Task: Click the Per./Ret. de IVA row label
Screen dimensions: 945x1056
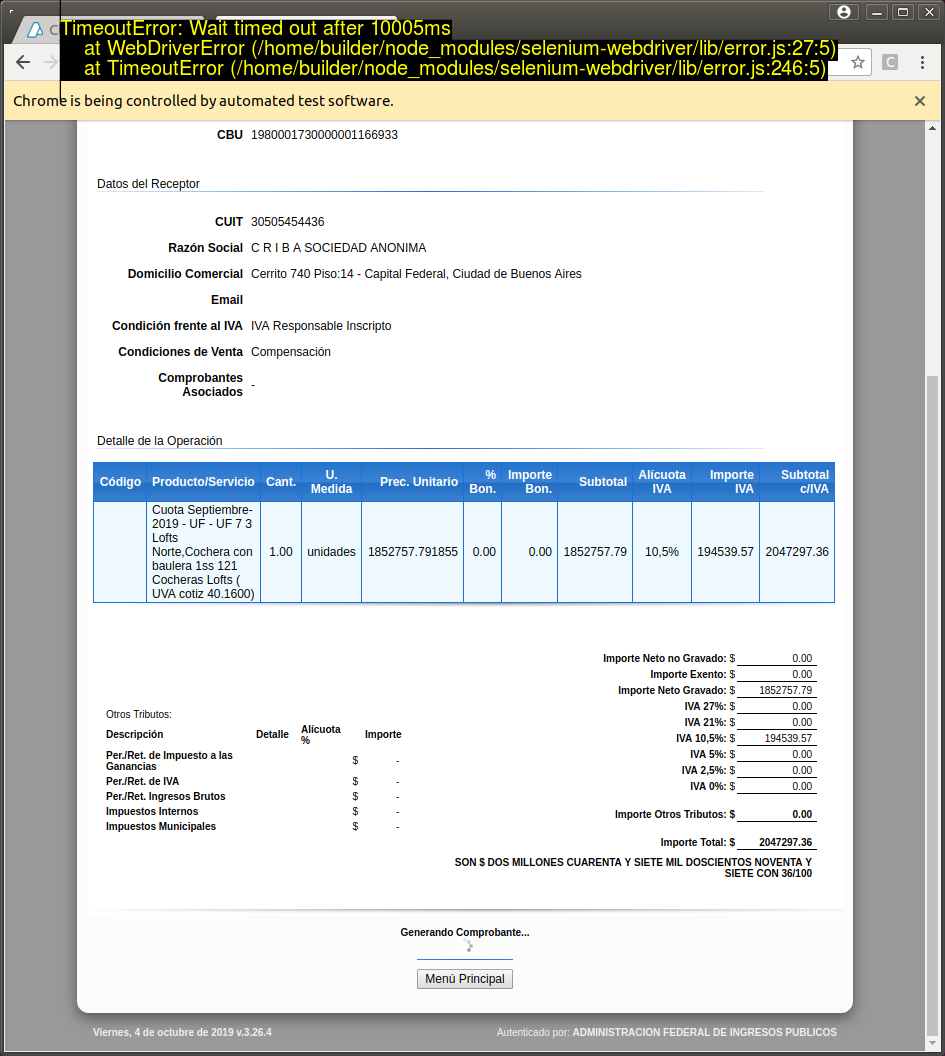Action: [142, 782]
